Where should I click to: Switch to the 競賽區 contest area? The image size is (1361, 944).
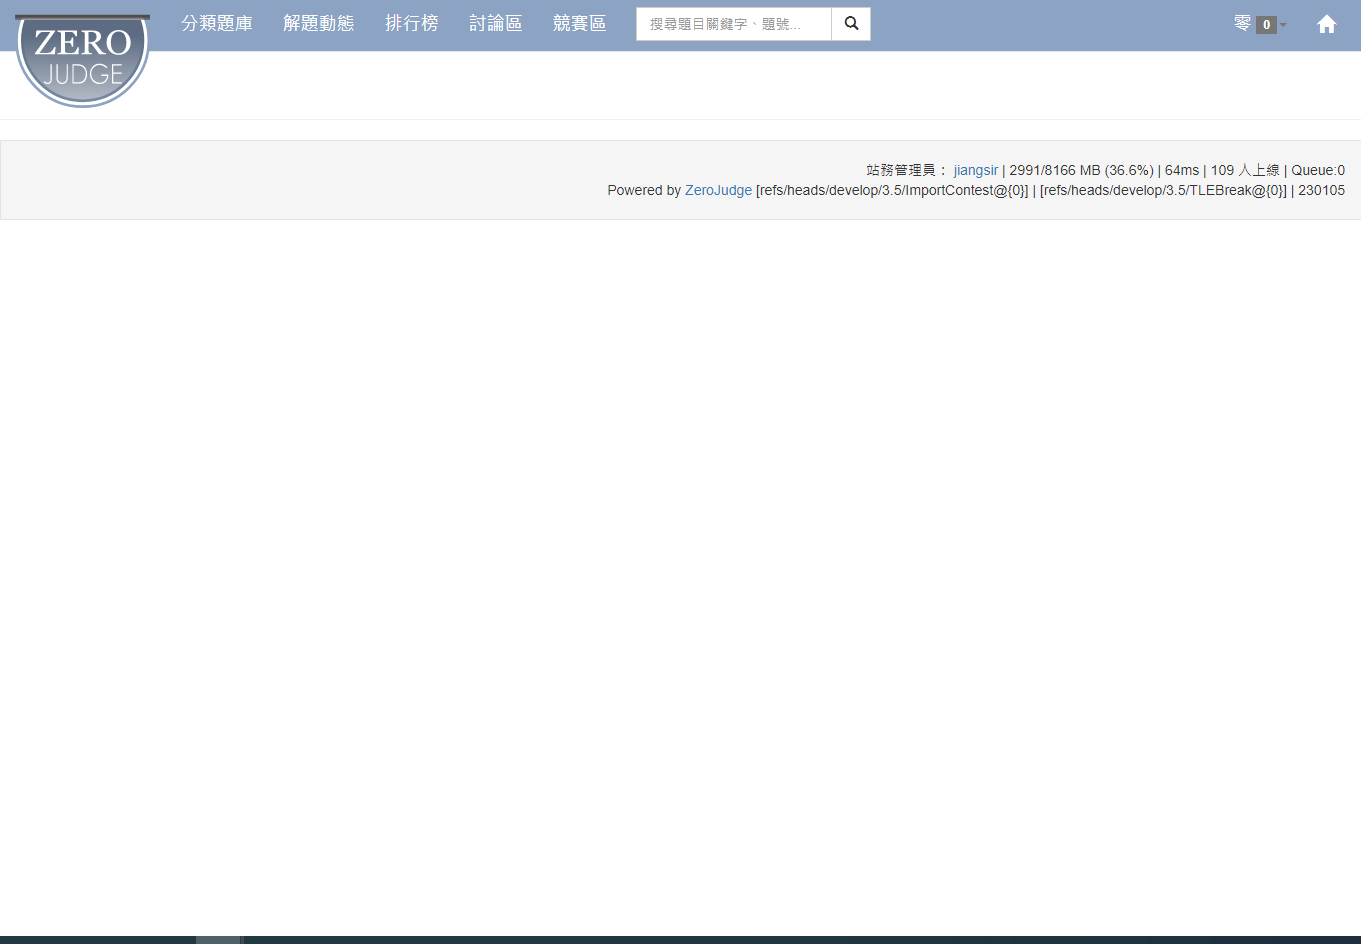coord(579,24)
